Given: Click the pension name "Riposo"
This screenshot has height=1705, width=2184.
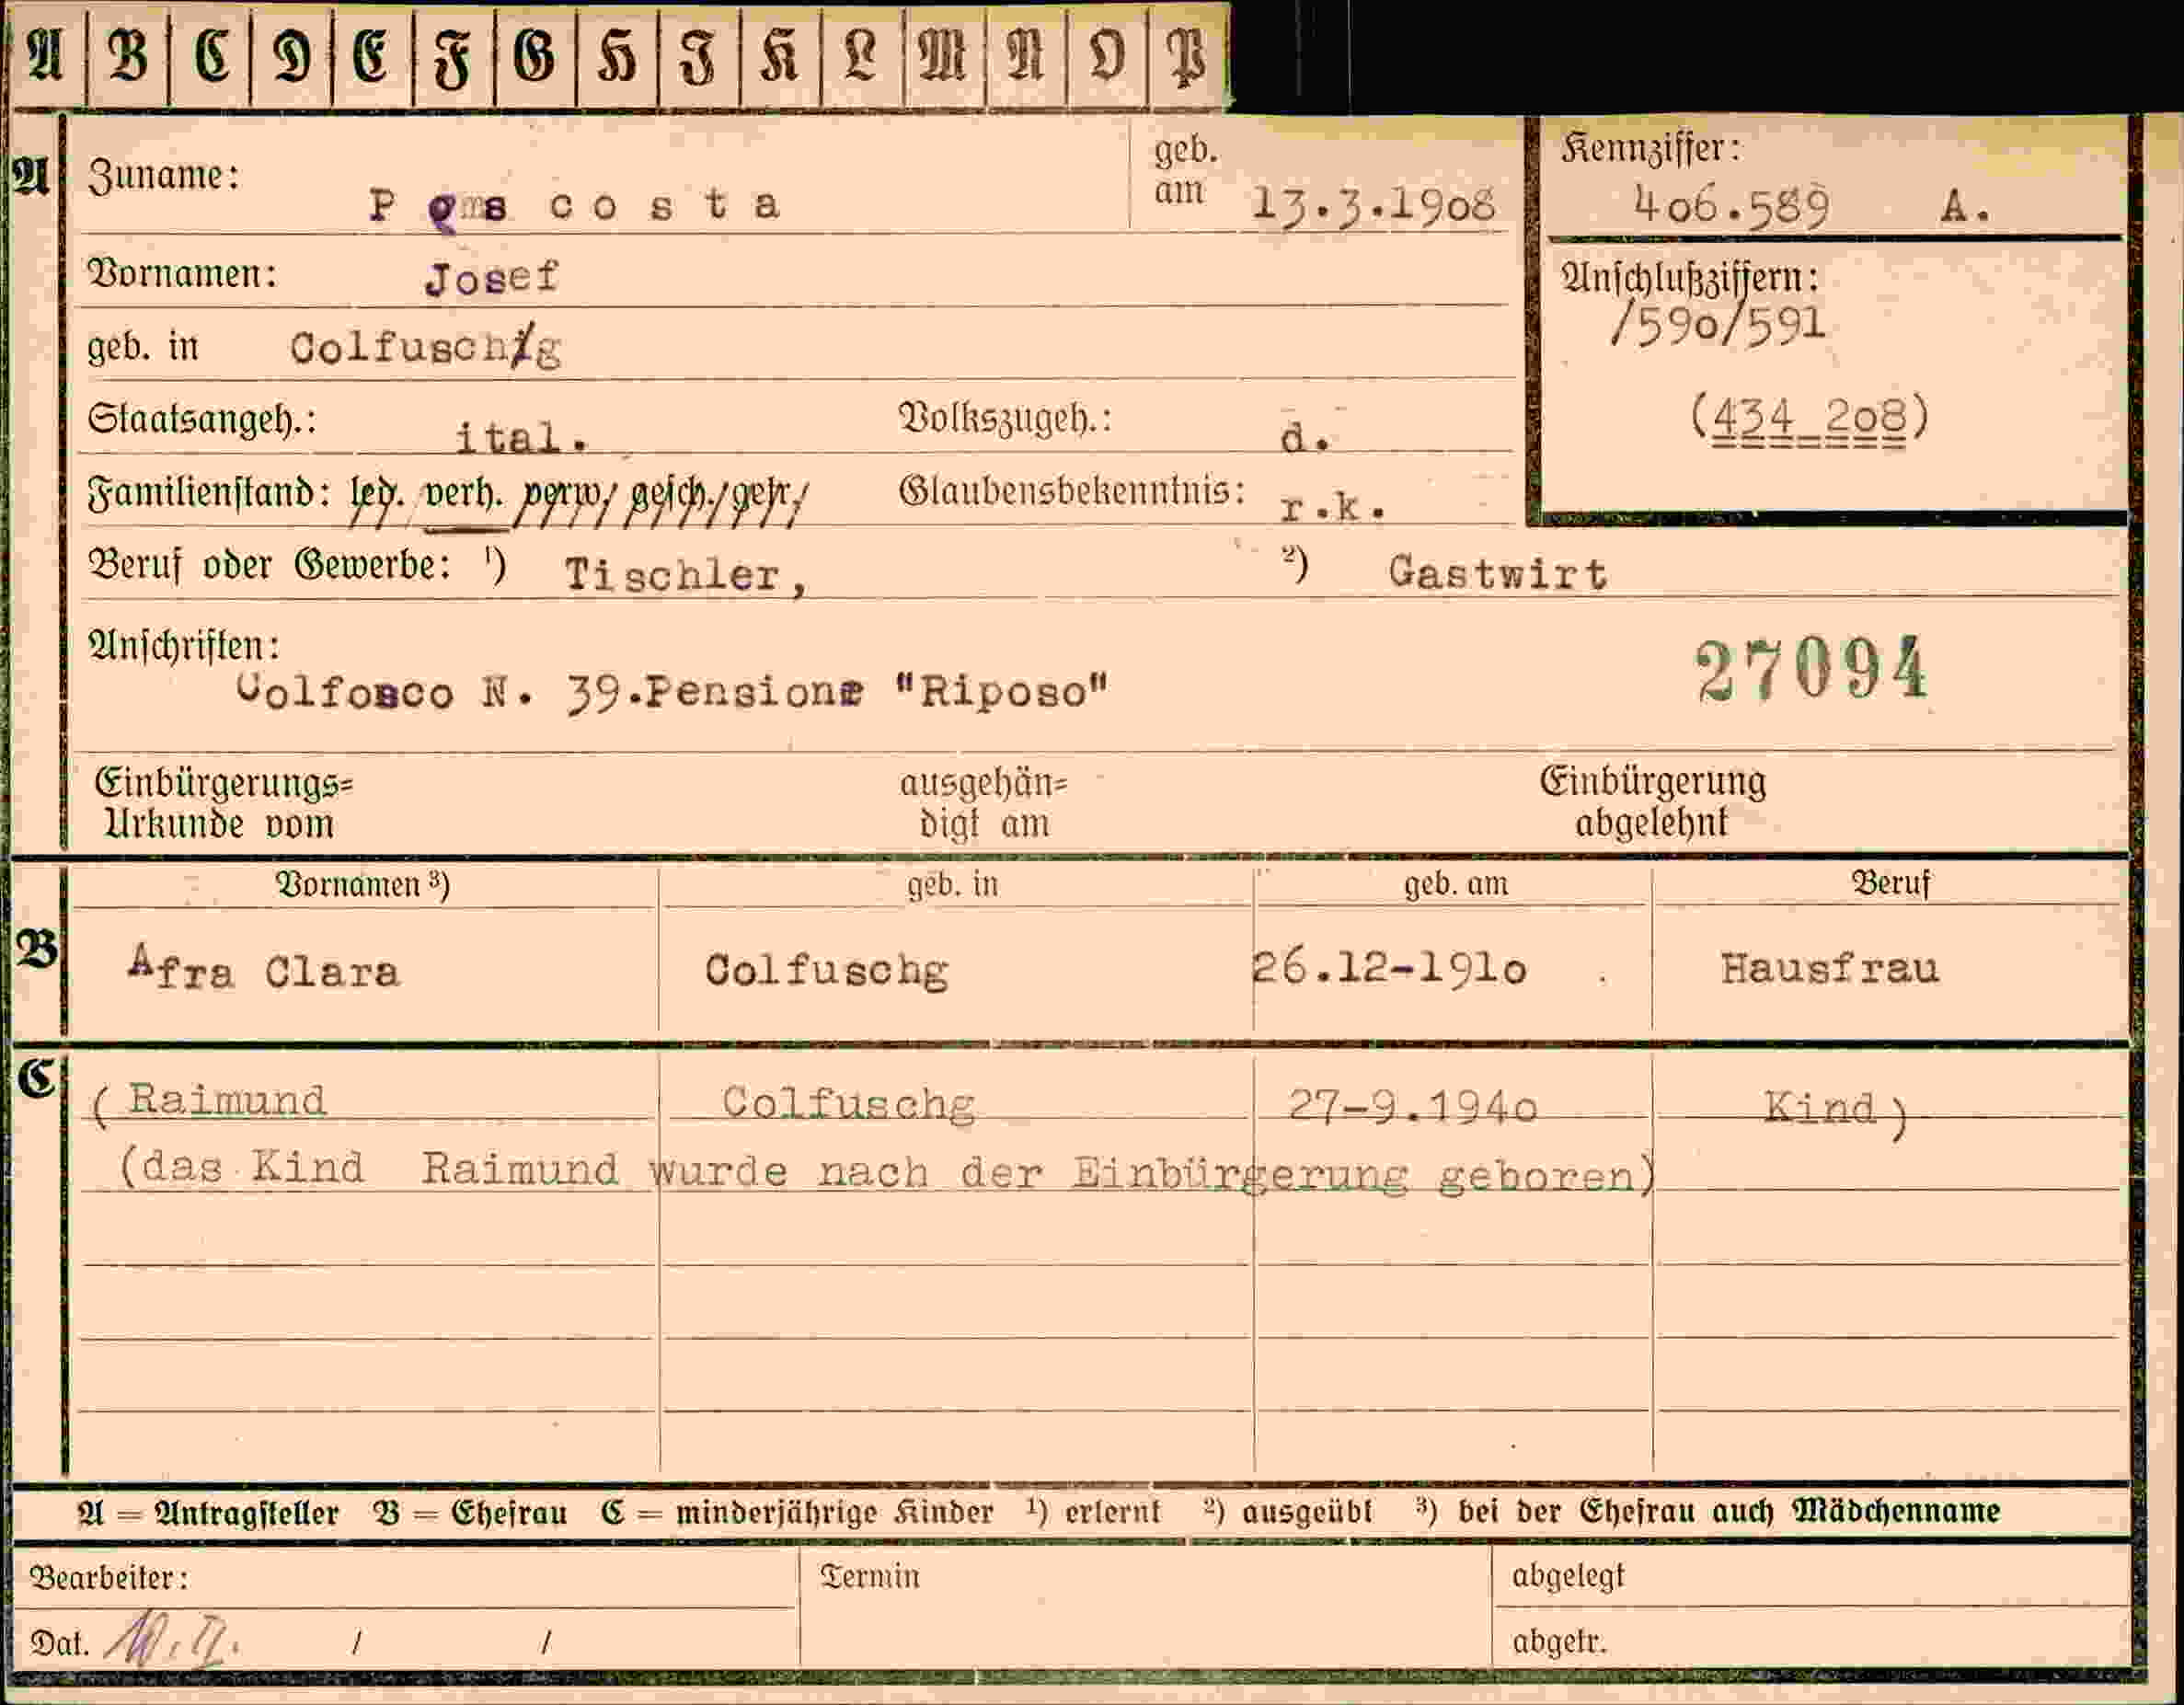Looking at the screenshot, I should click(x=1004, y=691).
